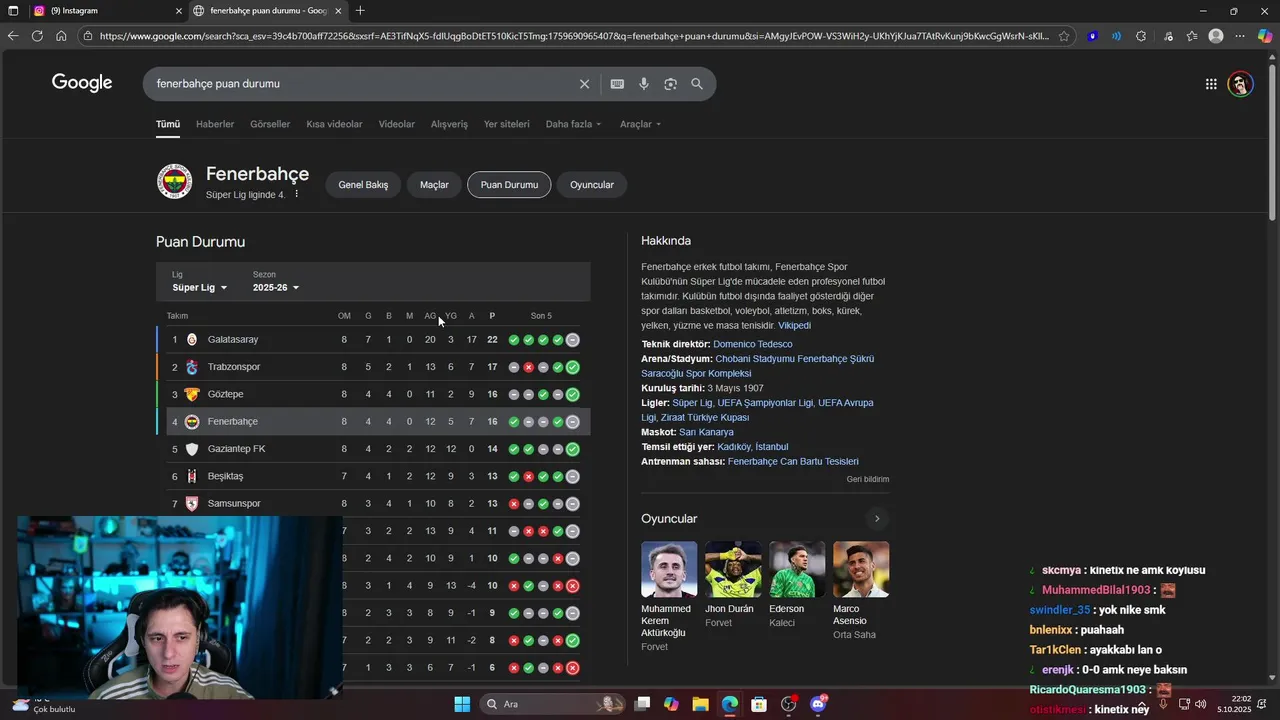Bookmark this page with the star icon
The height and width of the screenshot is (720, 1280).
point(1064,36)
